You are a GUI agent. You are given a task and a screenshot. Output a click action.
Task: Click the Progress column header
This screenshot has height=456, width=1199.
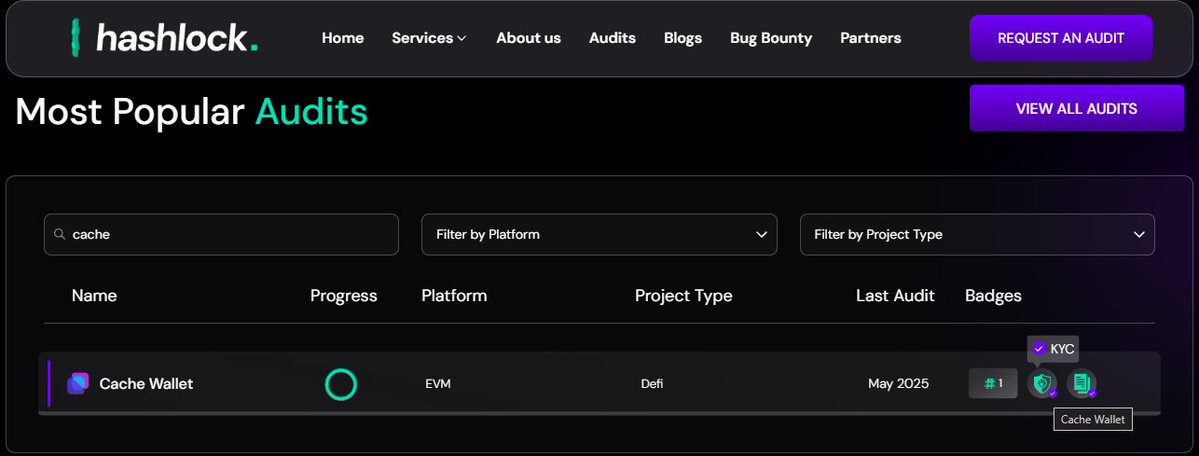click(343, 295)
